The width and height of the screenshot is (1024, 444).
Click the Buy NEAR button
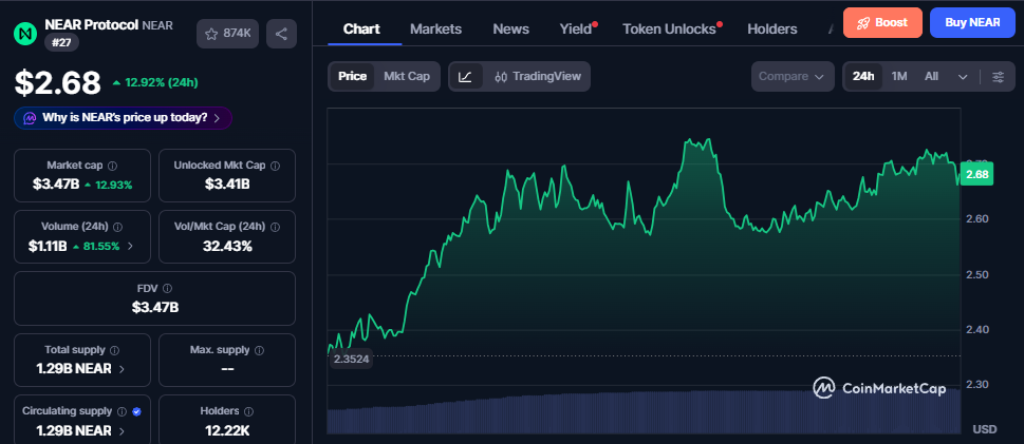972,23
